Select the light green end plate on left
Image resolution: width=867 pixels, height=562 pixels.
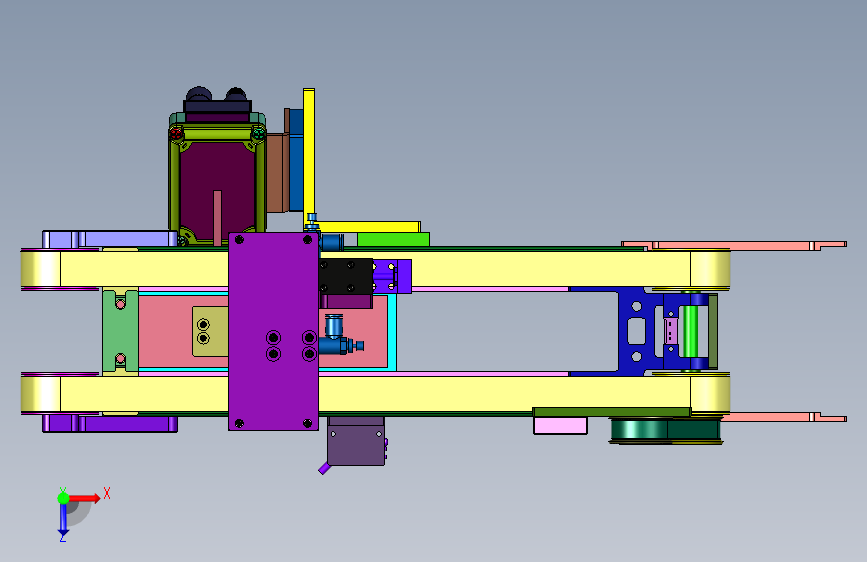point(120,331)
